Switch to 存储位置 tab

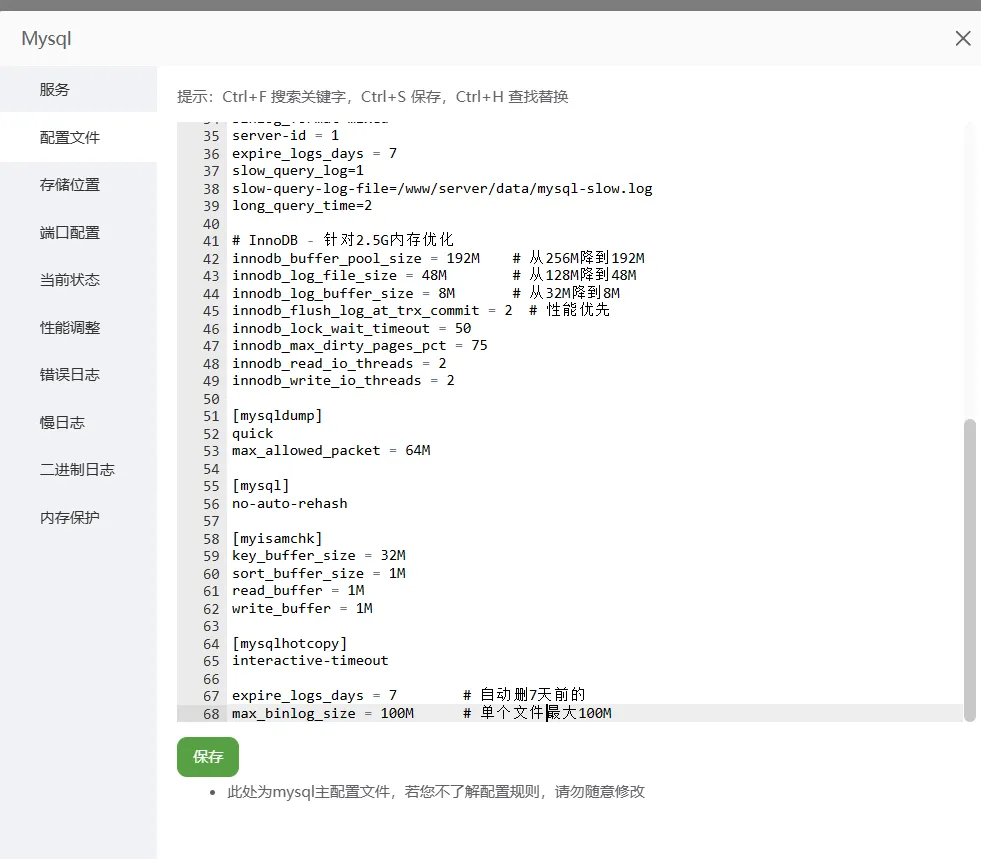70,185
